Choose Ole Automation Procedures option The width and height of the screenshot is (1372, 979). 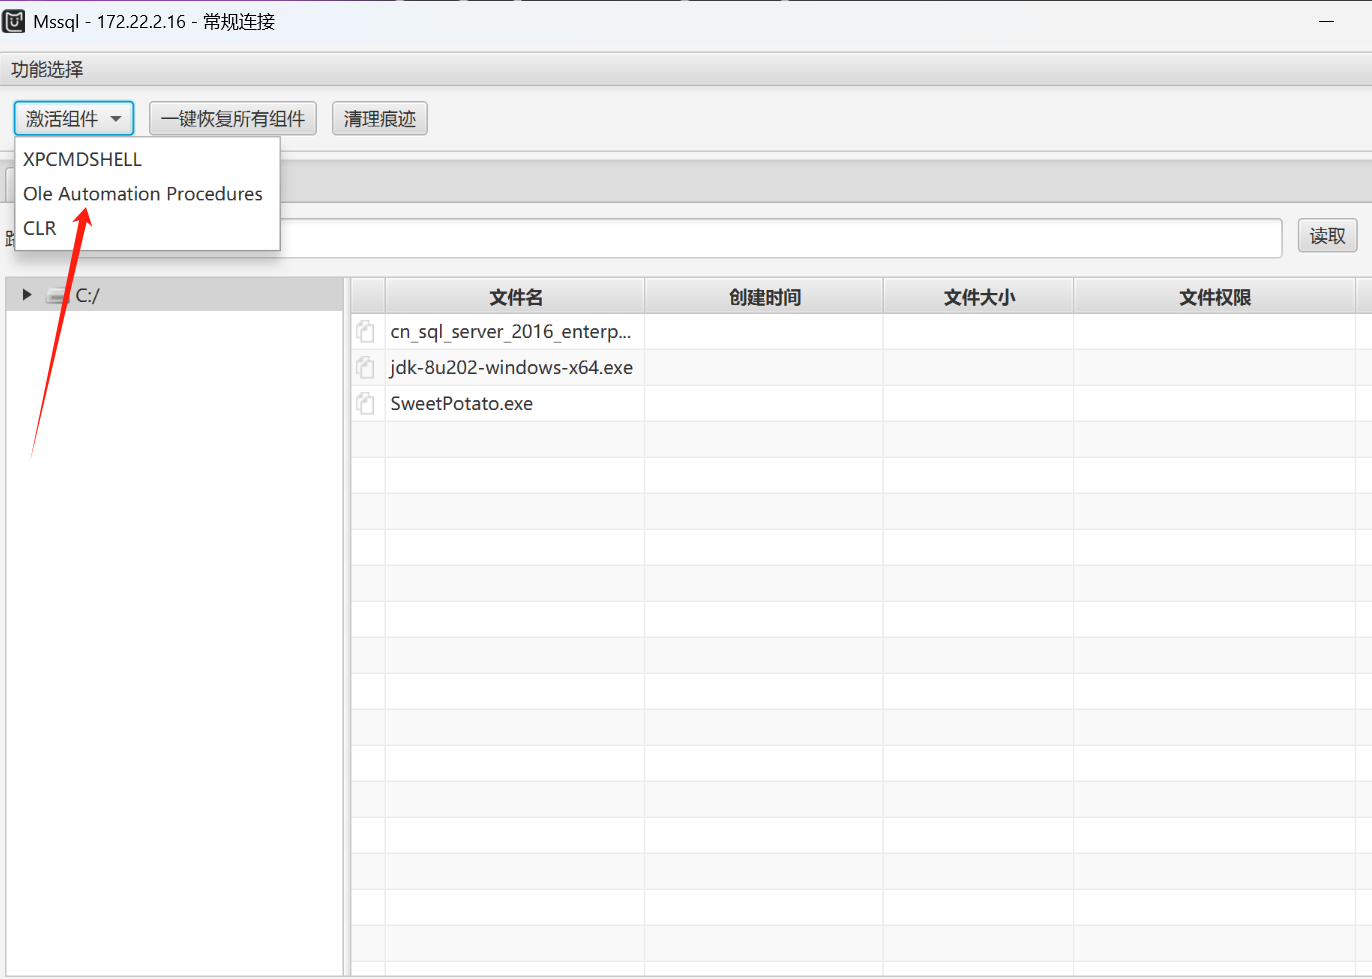click(143, 194)
